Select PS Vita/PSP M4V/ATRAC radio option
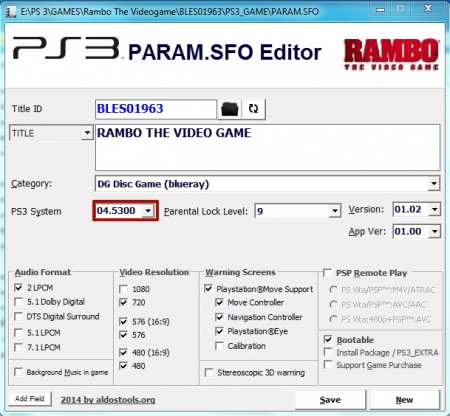450x416 pixels. coord(333,290)
